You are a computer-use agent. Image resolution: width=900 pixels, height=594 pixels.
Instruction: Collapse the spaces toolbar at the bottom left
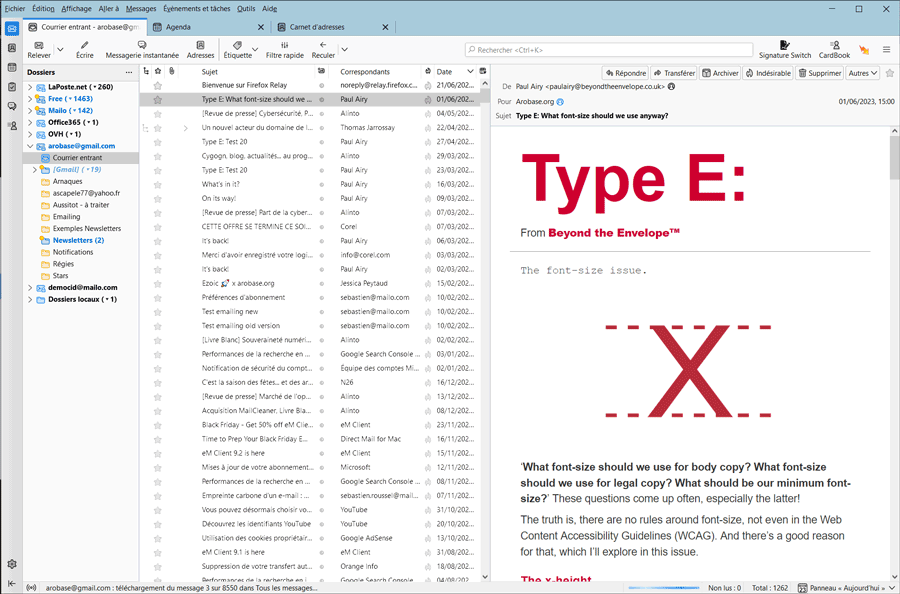11,583
